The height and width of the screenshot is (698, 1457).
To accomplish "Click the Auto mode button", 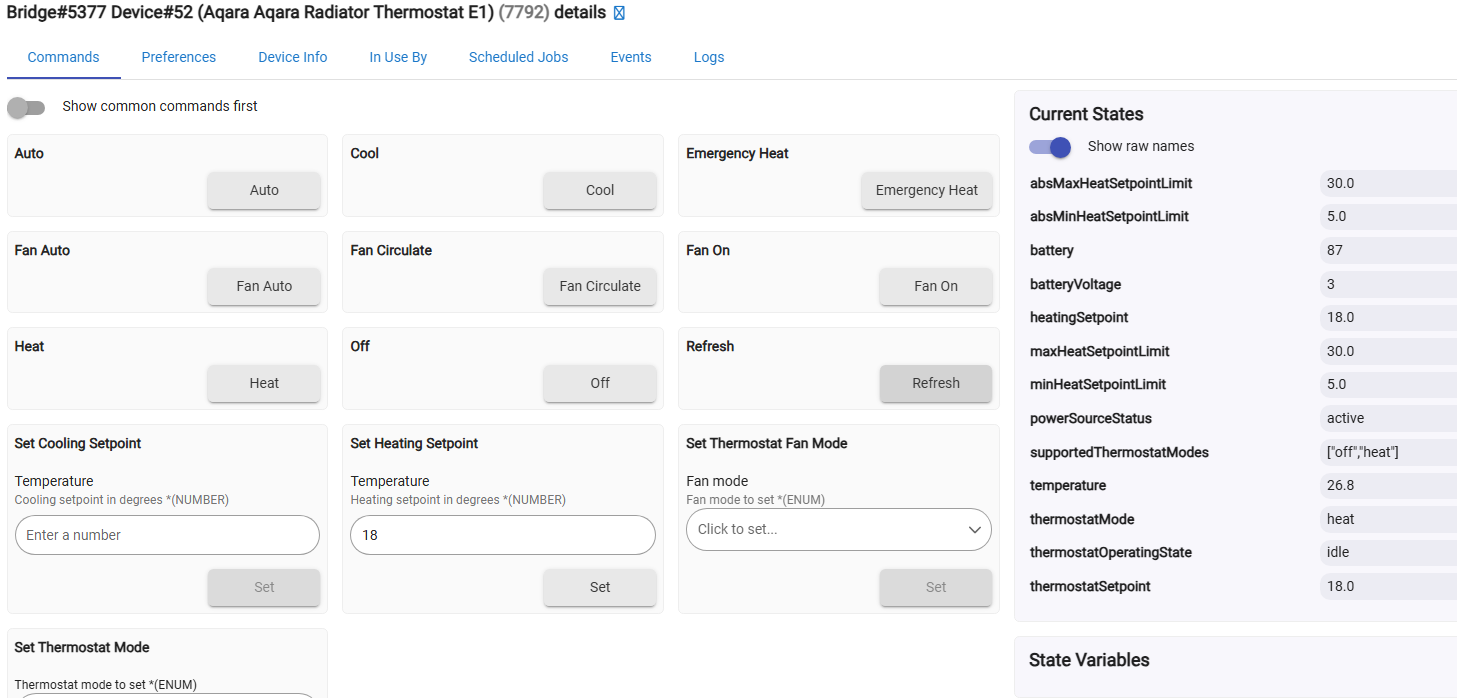I will click(264, 191).
